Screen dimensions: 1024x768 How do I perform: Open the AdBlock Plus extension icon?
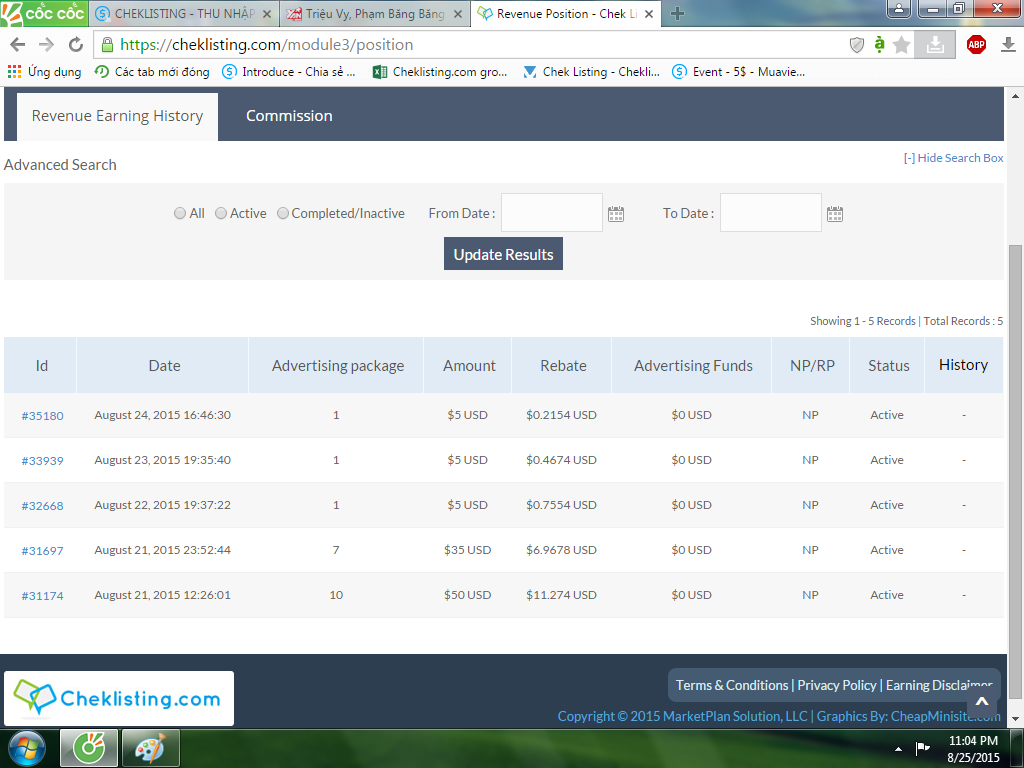tap(976, 44)
